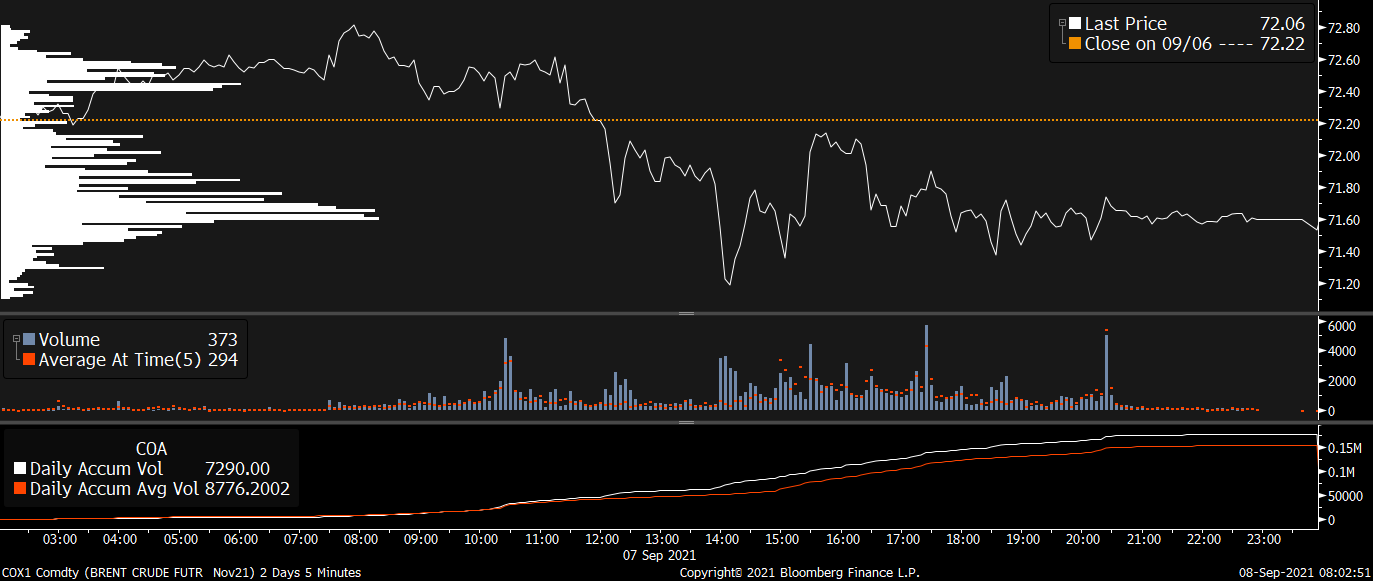Click the orange Close on 09/06 swatch
Image resolution: width=1373 pixels, height=581 pixels.
click(1075, 44)
